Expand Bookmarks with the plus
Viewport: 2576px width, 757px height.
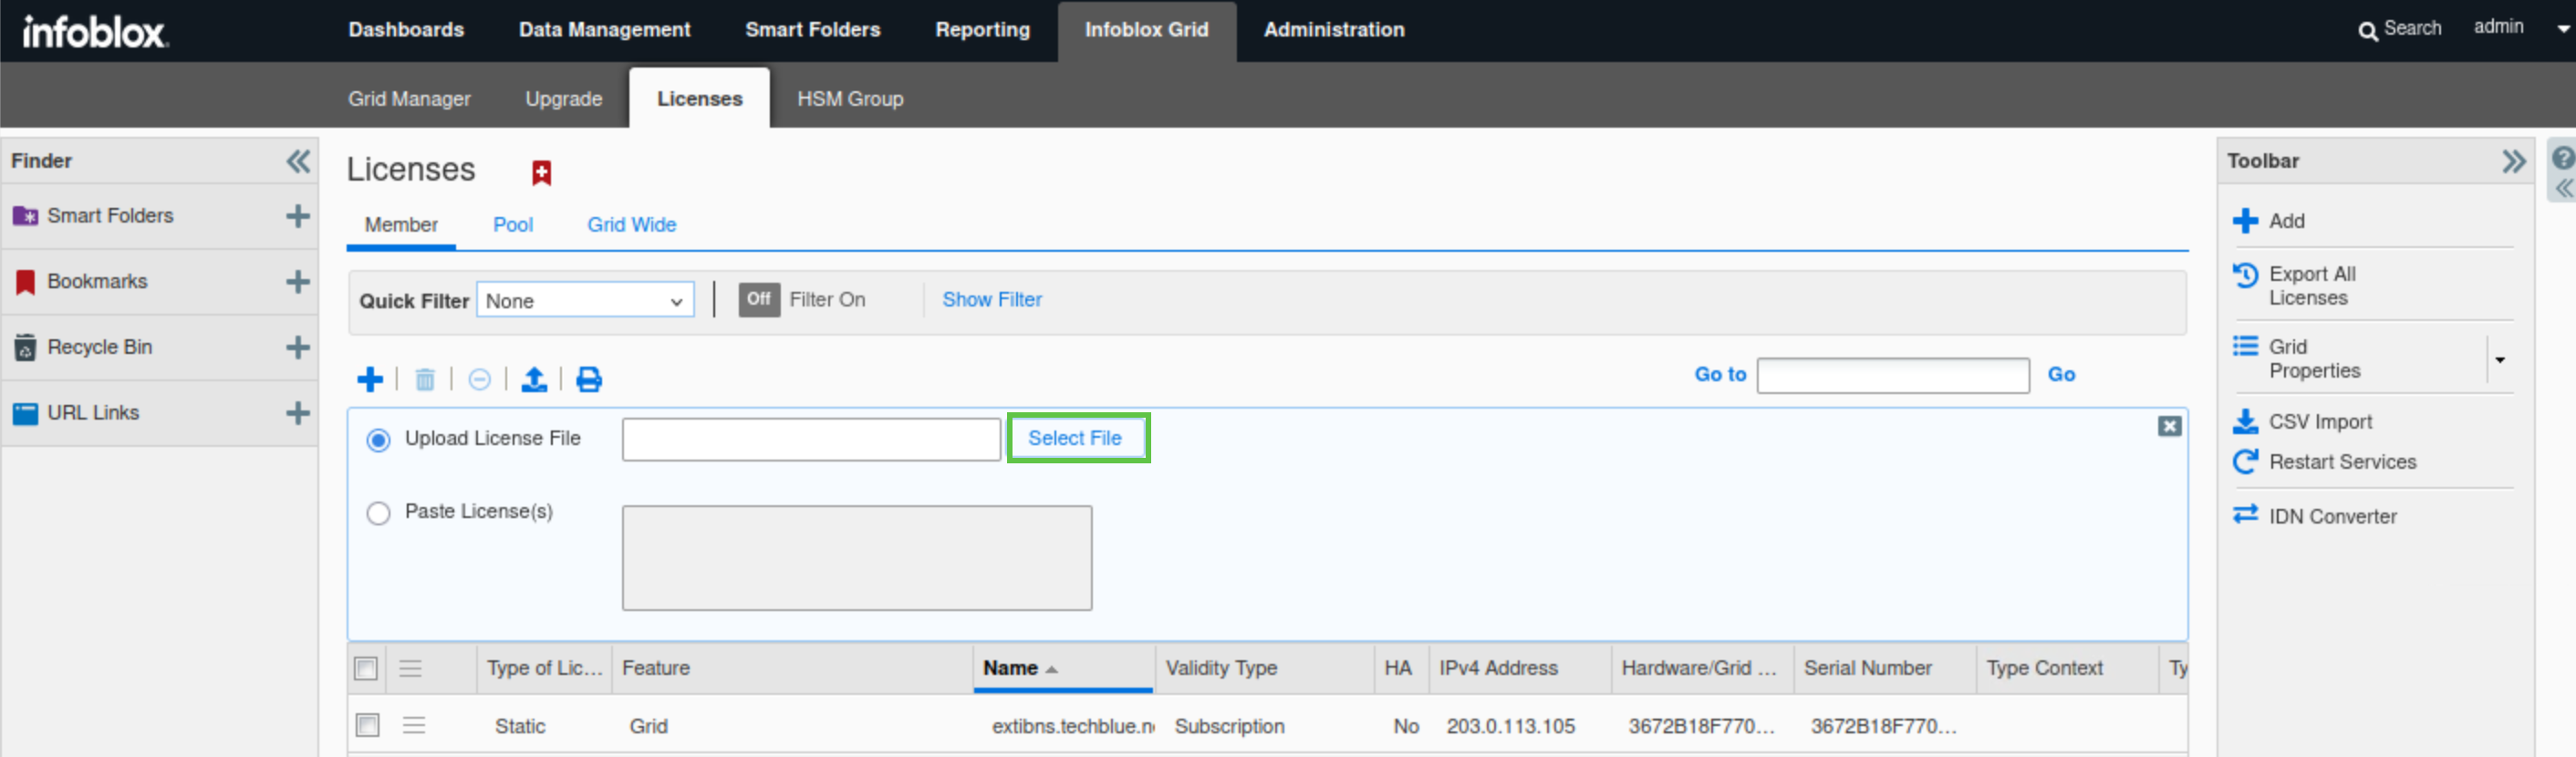(297, 282)
